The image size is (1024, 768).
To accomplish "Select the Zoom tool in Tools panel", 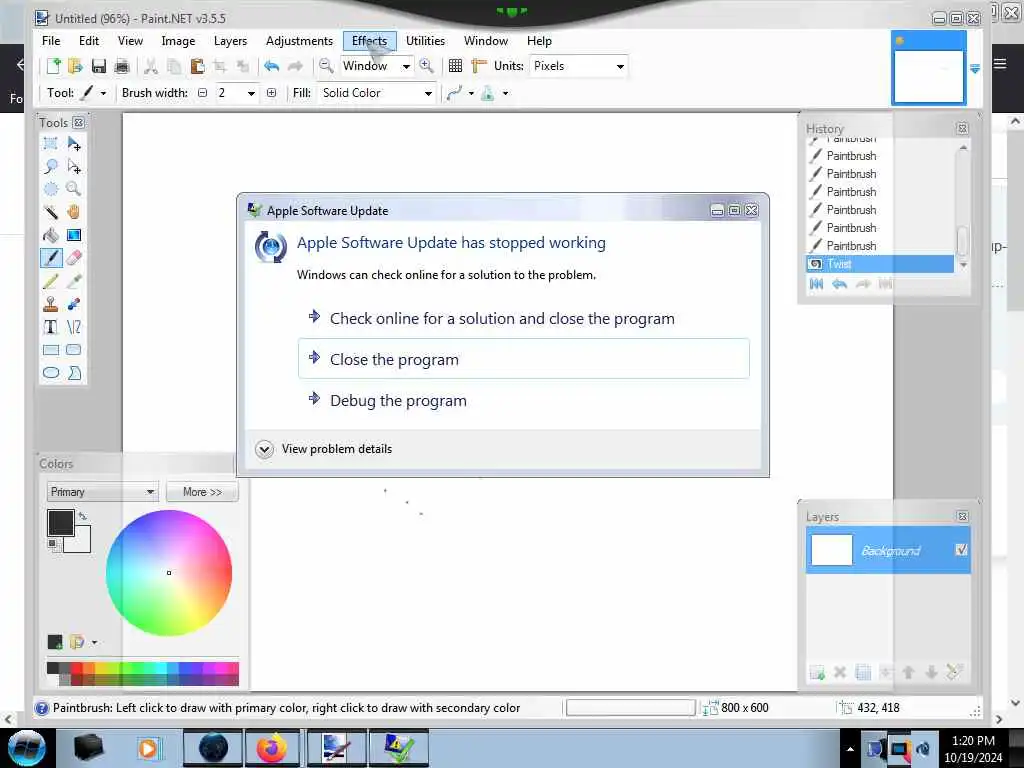I will (x=74, y=189).
